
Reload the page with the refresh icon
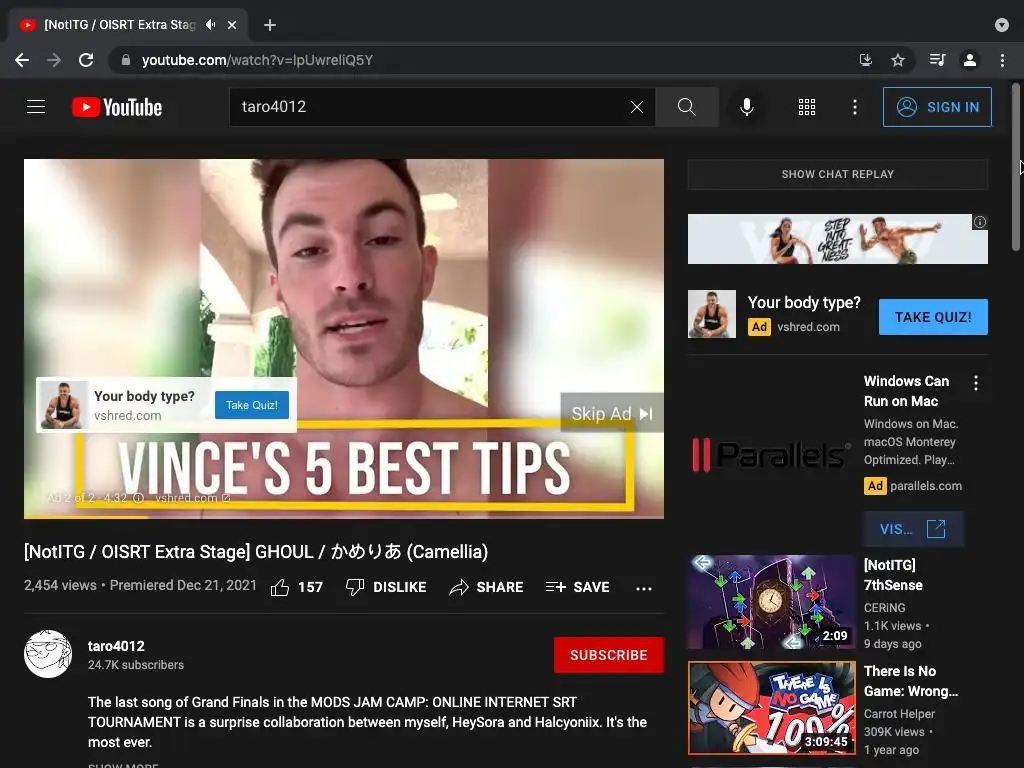(x=86, y=60)
